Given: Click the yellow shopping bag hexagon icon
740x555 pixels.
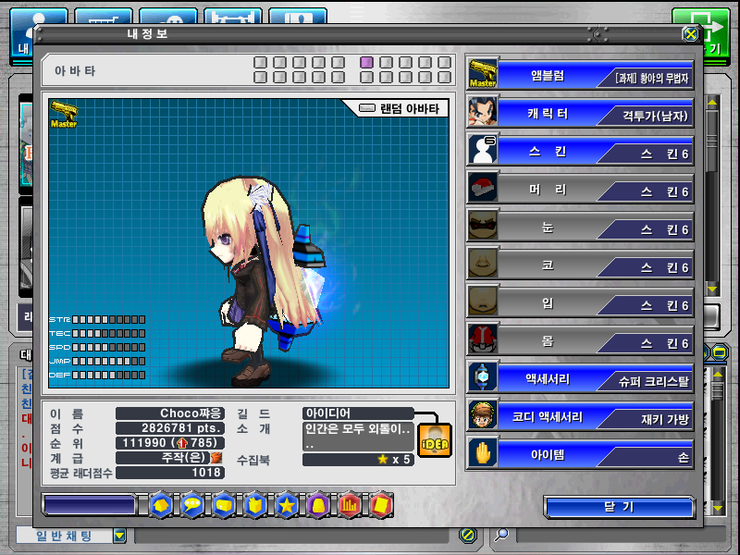Looking at the screenshot, I should pos(255,506).
